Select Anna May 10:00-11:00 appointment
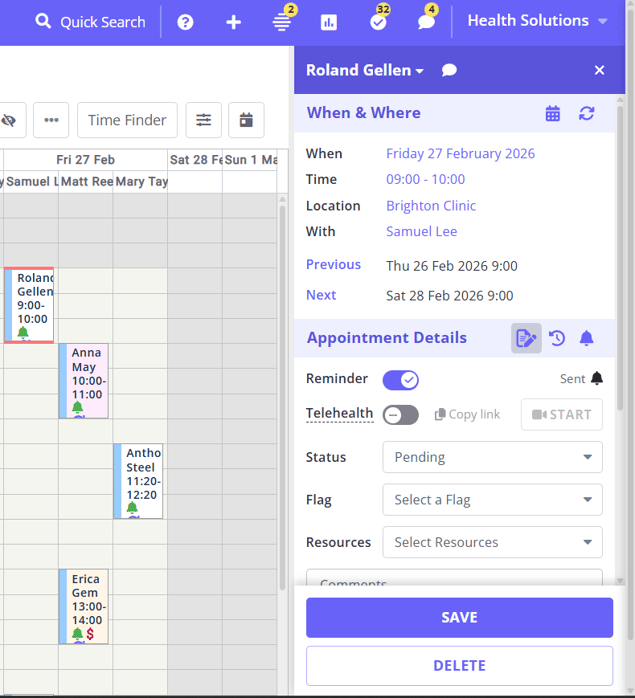Screen dimensions: 635x698 [85, 380]
